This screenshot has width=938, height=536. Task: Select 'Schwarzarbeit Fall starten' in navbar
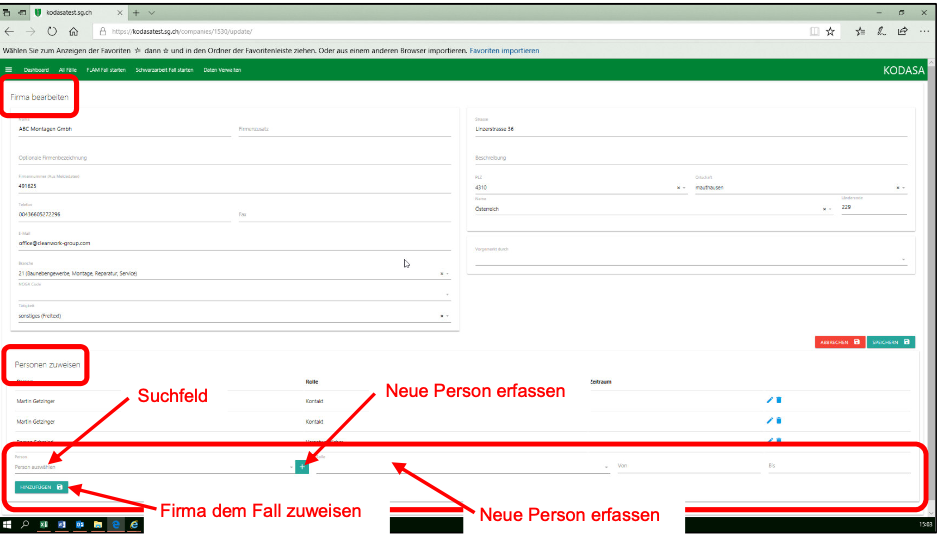point(163,70)
